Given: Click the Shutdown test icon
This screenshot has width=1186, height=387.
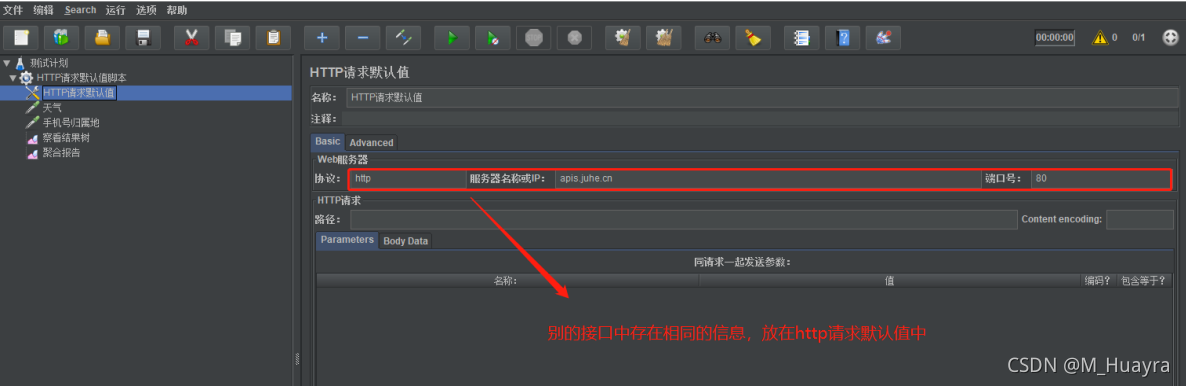Looking at the screenshot, I should [575, 38].
